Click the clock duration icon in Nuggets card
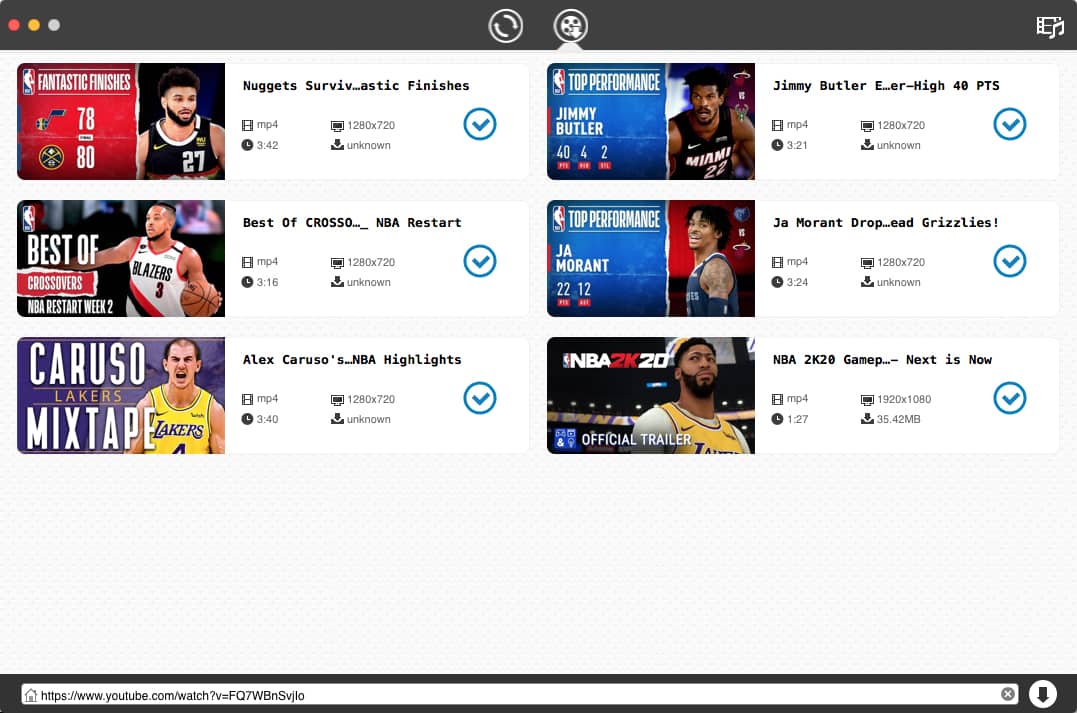This screenshot has width=1077, height=713. pyautogui.click(x=247, y=145)
